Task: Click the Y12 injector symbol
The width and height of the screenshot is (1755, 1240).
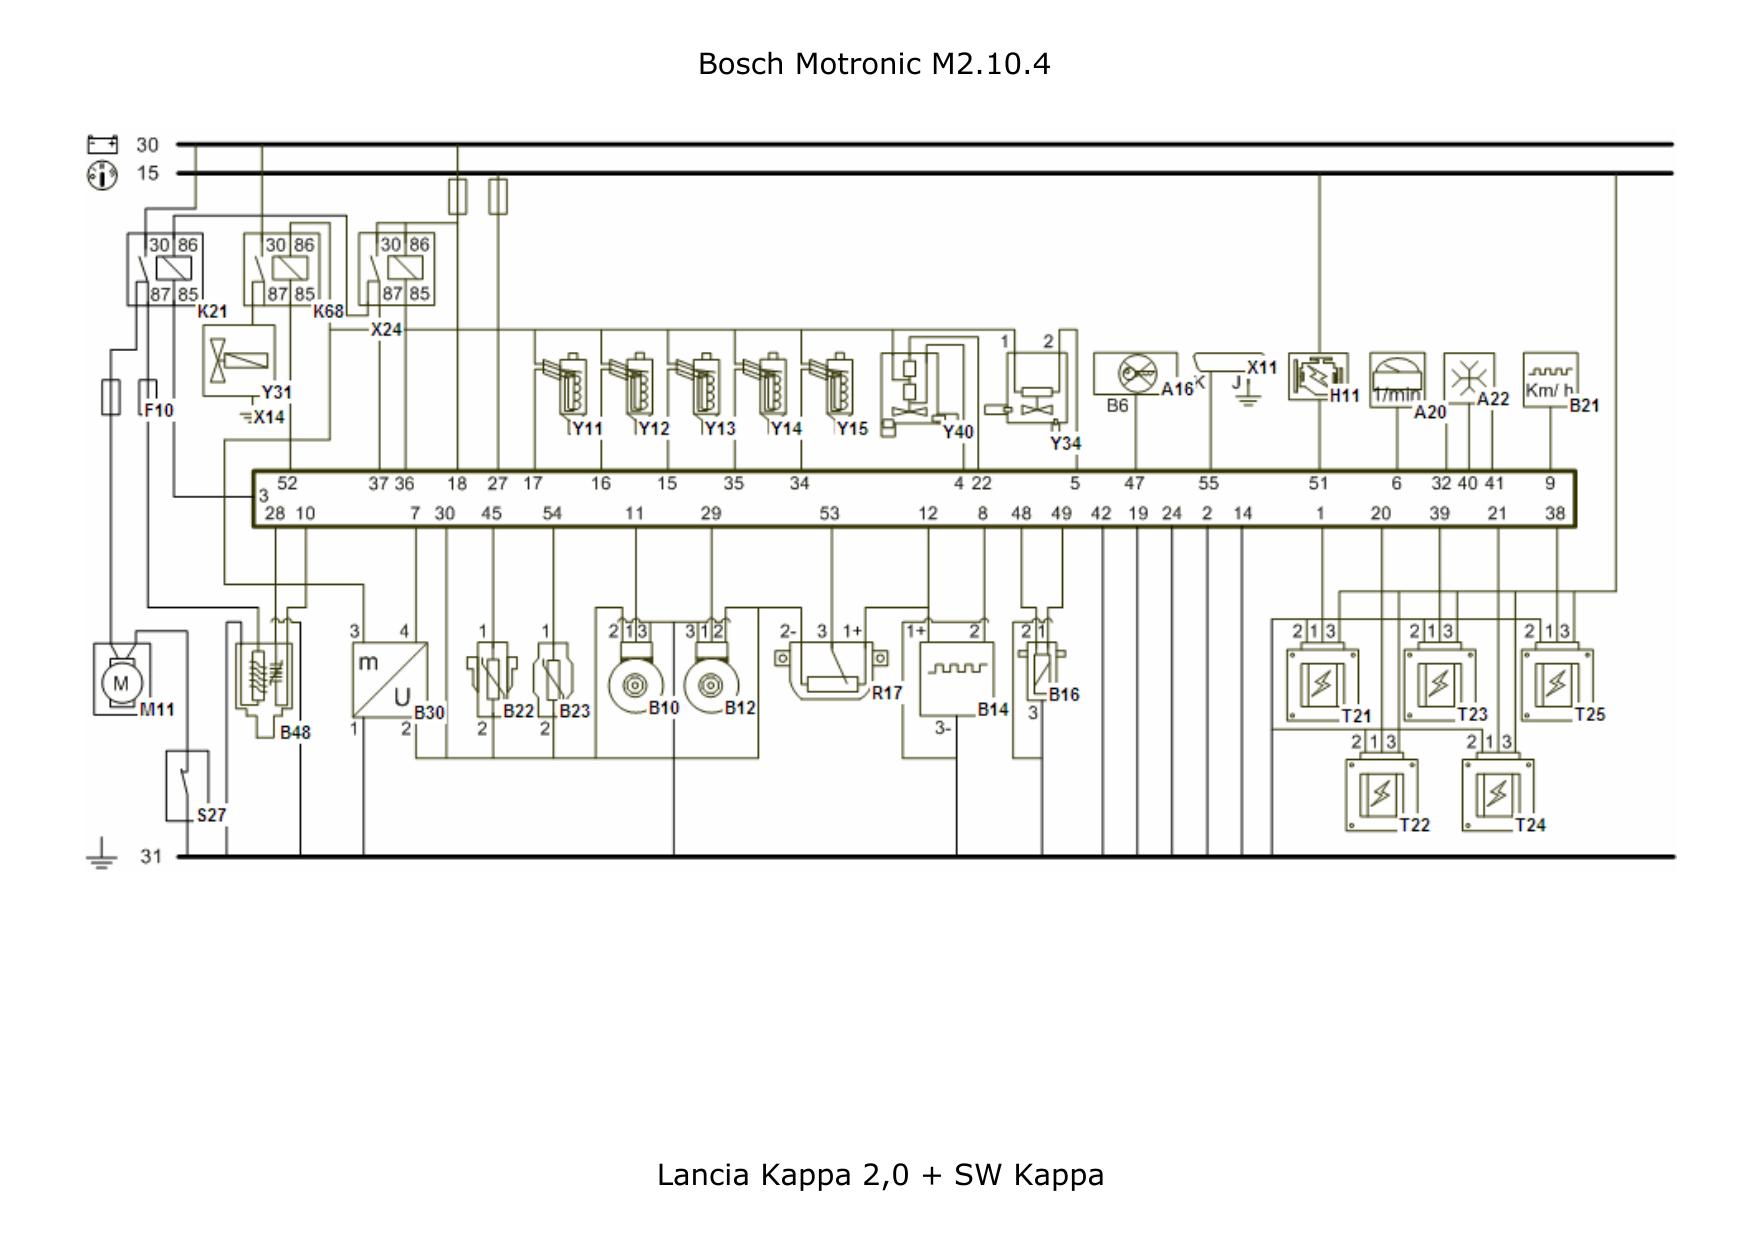Action: [x=633, y=390]
